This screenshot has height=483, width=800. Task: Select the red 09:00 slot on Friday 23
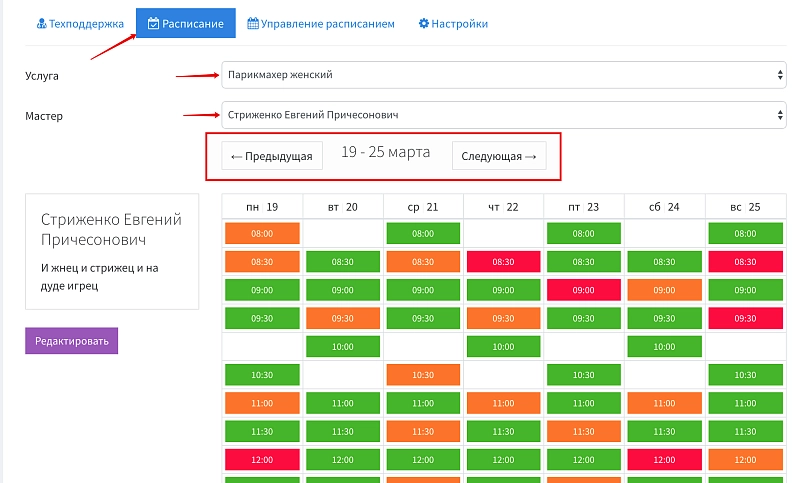click(x=584, y=290)
